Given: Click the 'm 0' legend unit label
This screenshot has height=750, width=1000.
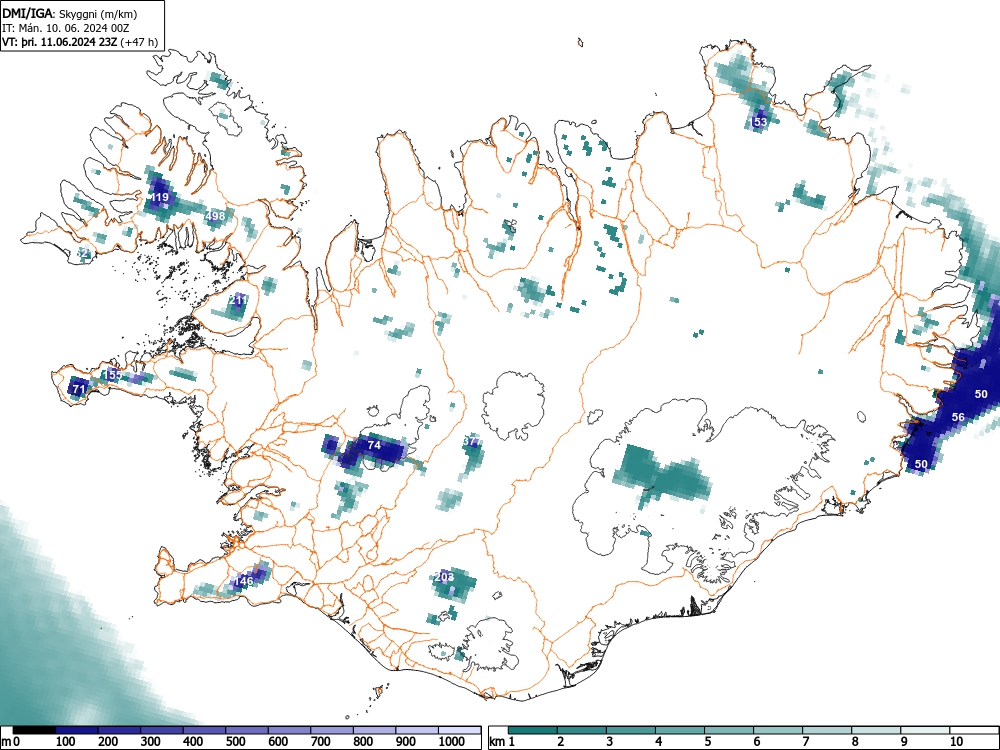Looking at the screenshot, I should (x=11, y=742).
